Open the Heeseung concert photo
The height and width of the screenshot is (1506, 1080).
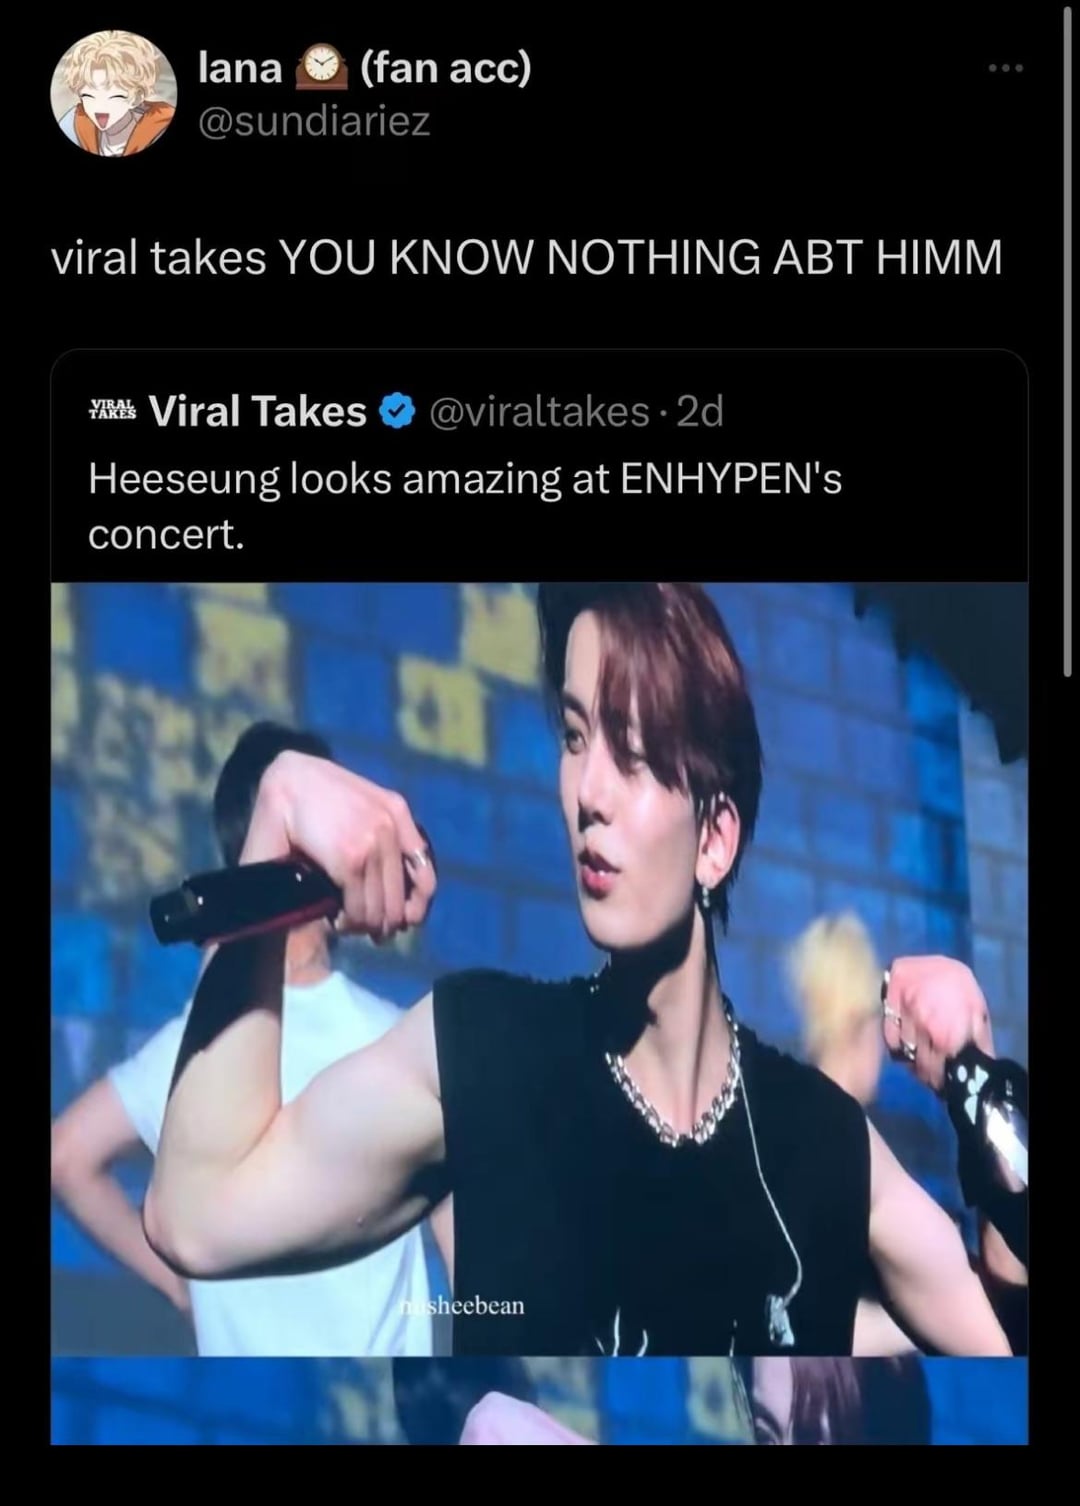click(x=539, y=969)
